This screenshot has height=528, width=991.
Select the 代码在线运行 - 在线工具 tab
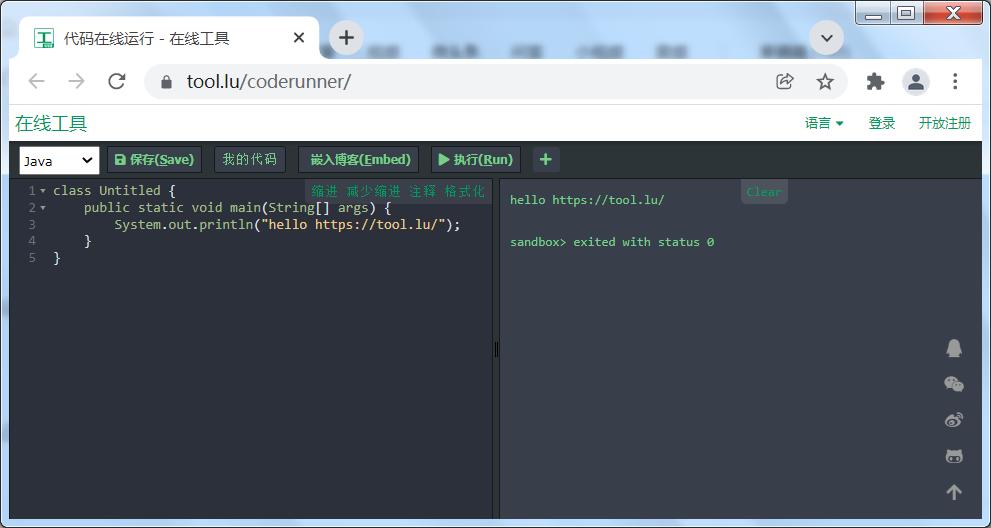pos(169,38)
